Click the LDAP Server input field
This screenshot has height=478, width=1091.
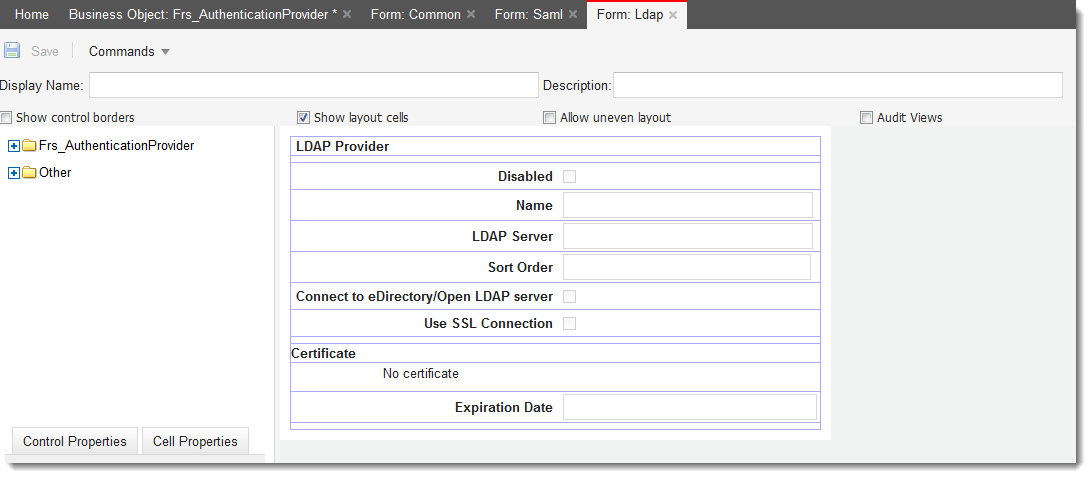coord(687,237)
